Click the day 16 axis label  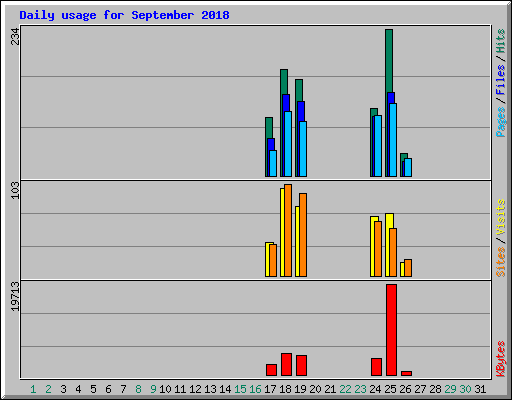coord(255,389)
